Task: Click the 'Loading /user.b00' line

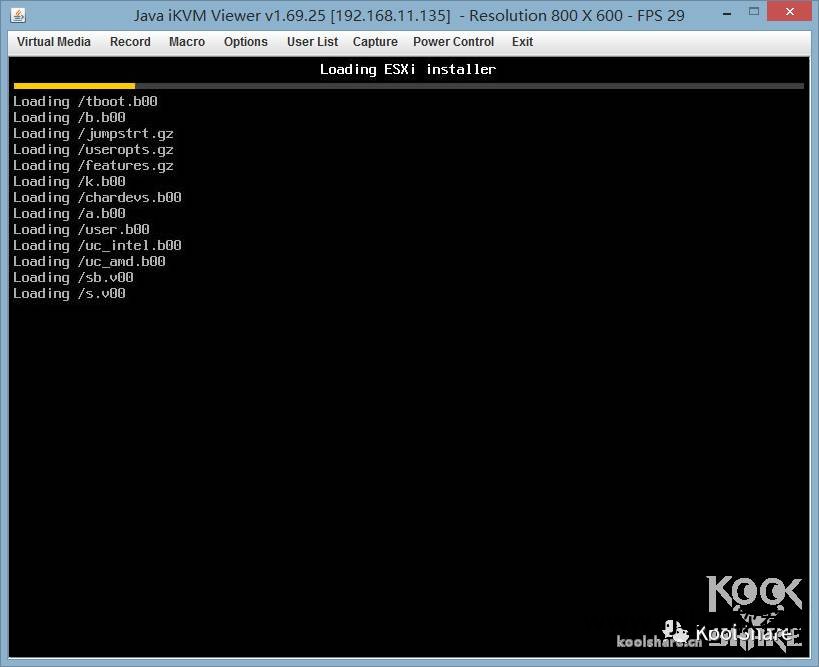Action: (x=81, y=229)
